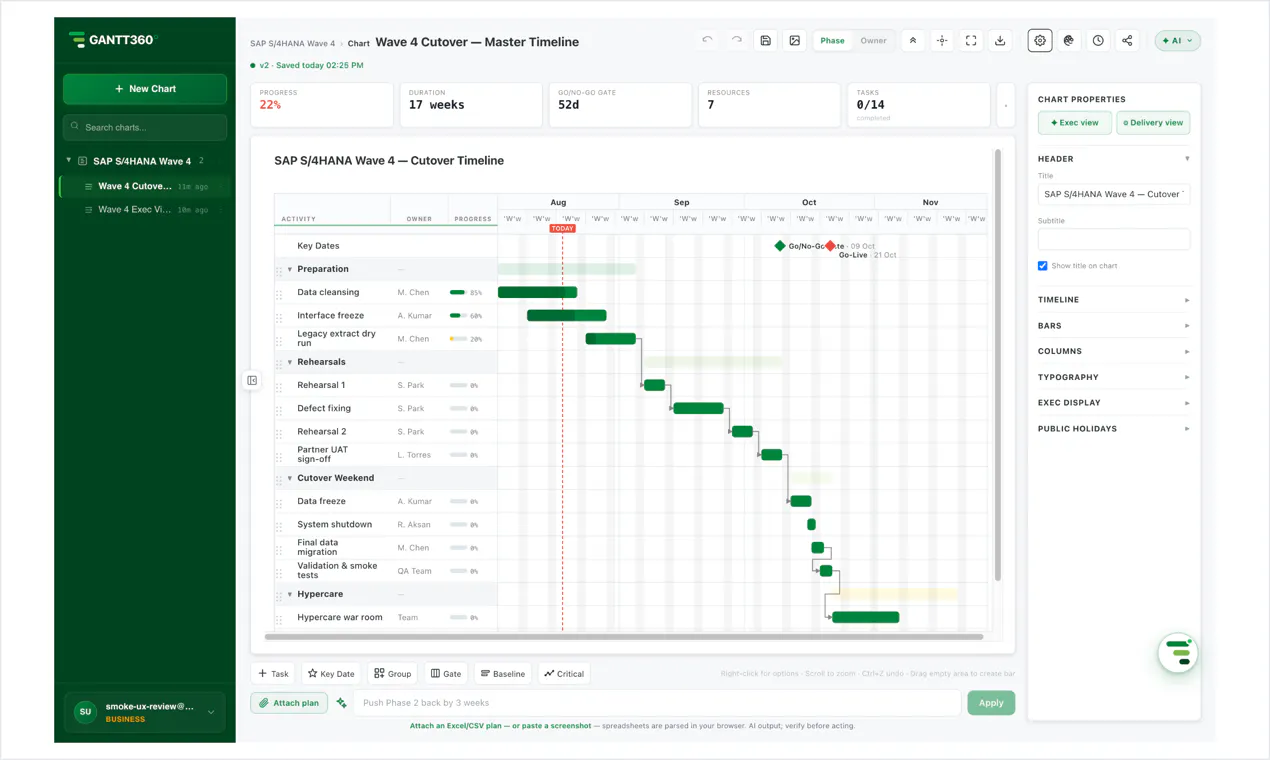The height and width of the screenshot is (760, 1270).
Task: Click the Hypercare war room task bar
Action: pyautogui.click(x=865, y=617)
